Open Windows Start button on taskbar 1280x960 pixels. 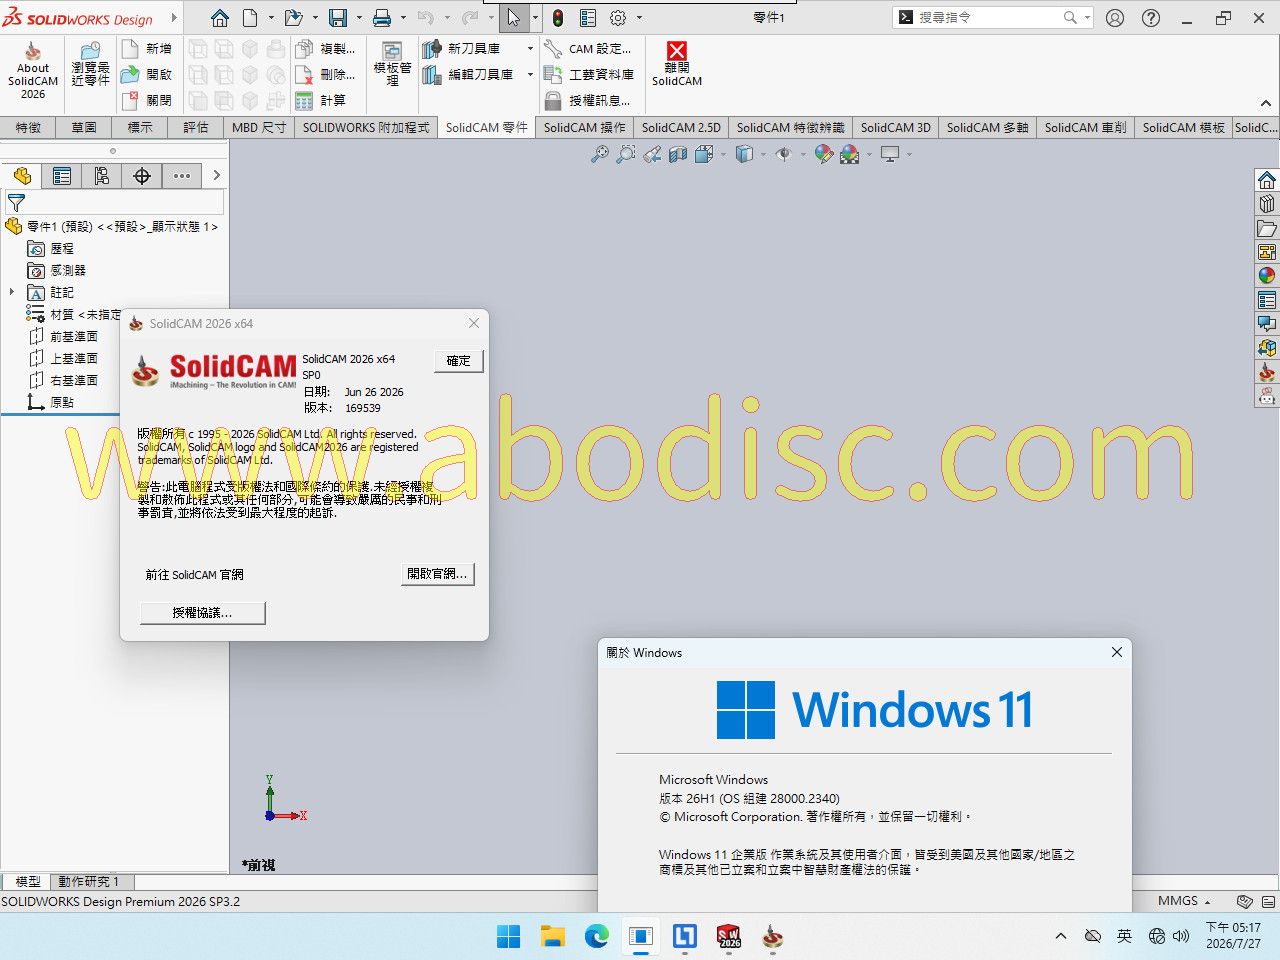click(x=509, y=936)
